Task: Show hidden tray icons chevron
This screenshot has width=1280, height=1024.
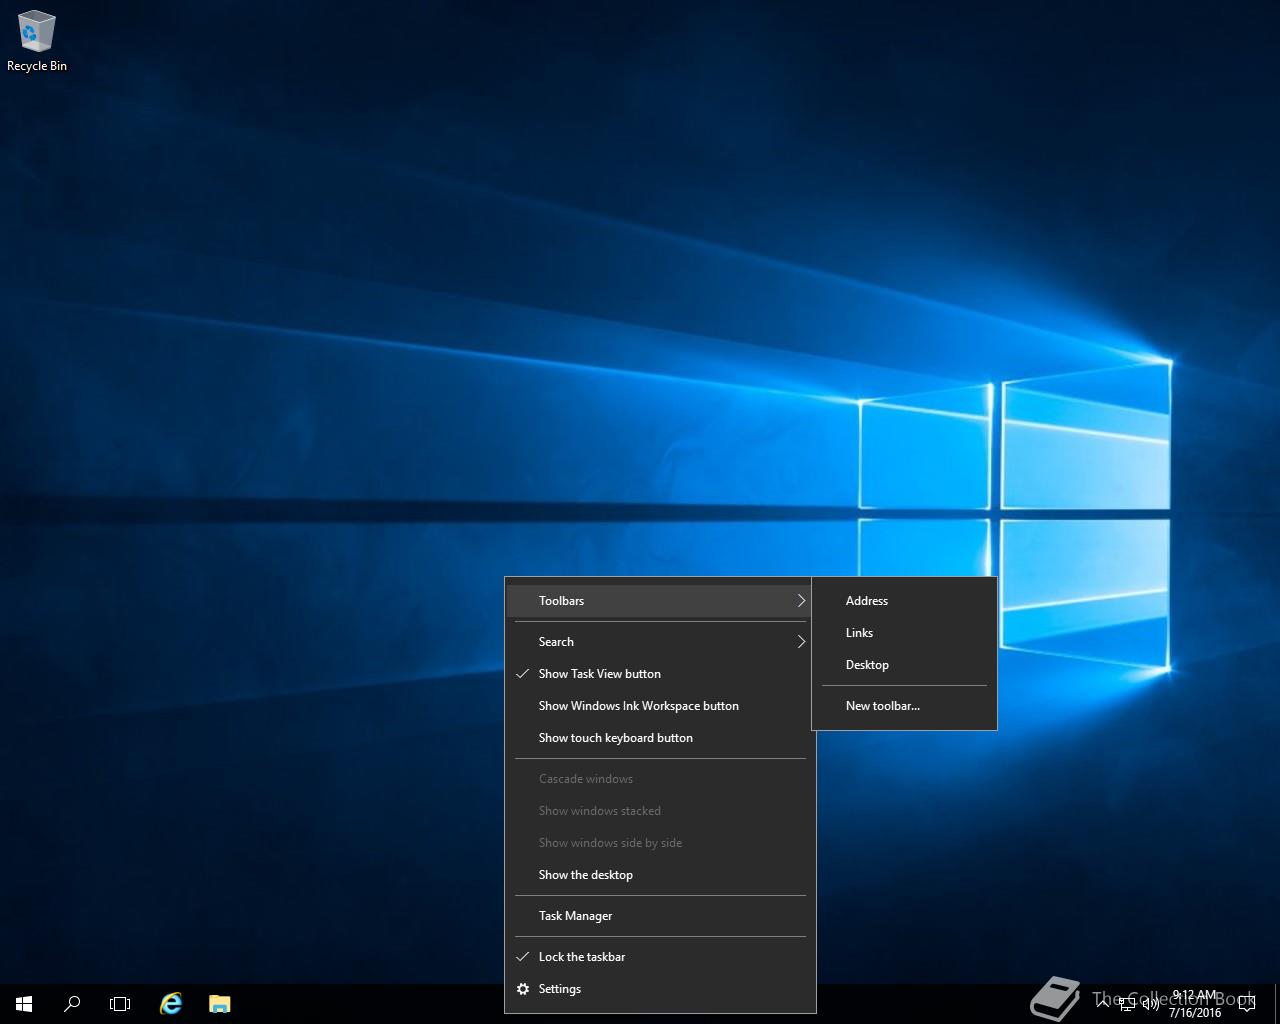Action: (1102, 1003)
